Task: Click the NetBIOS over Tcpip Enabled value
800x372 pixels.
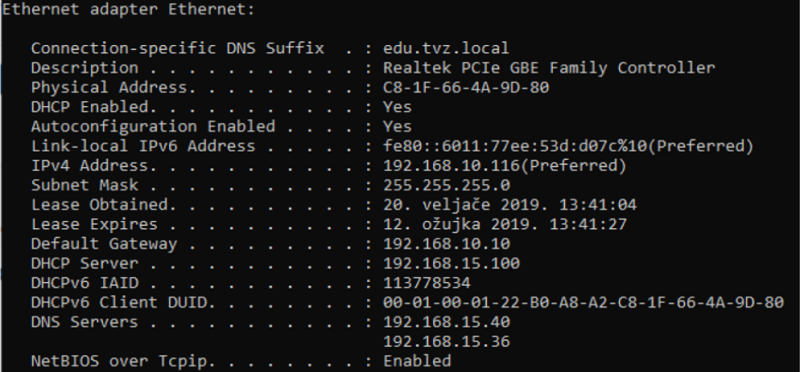Action: pos(417,361)
